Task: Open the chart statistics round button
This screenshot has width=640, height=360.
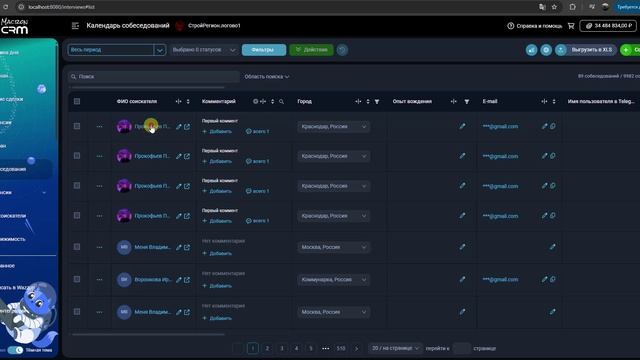Action: pos(531,50)
